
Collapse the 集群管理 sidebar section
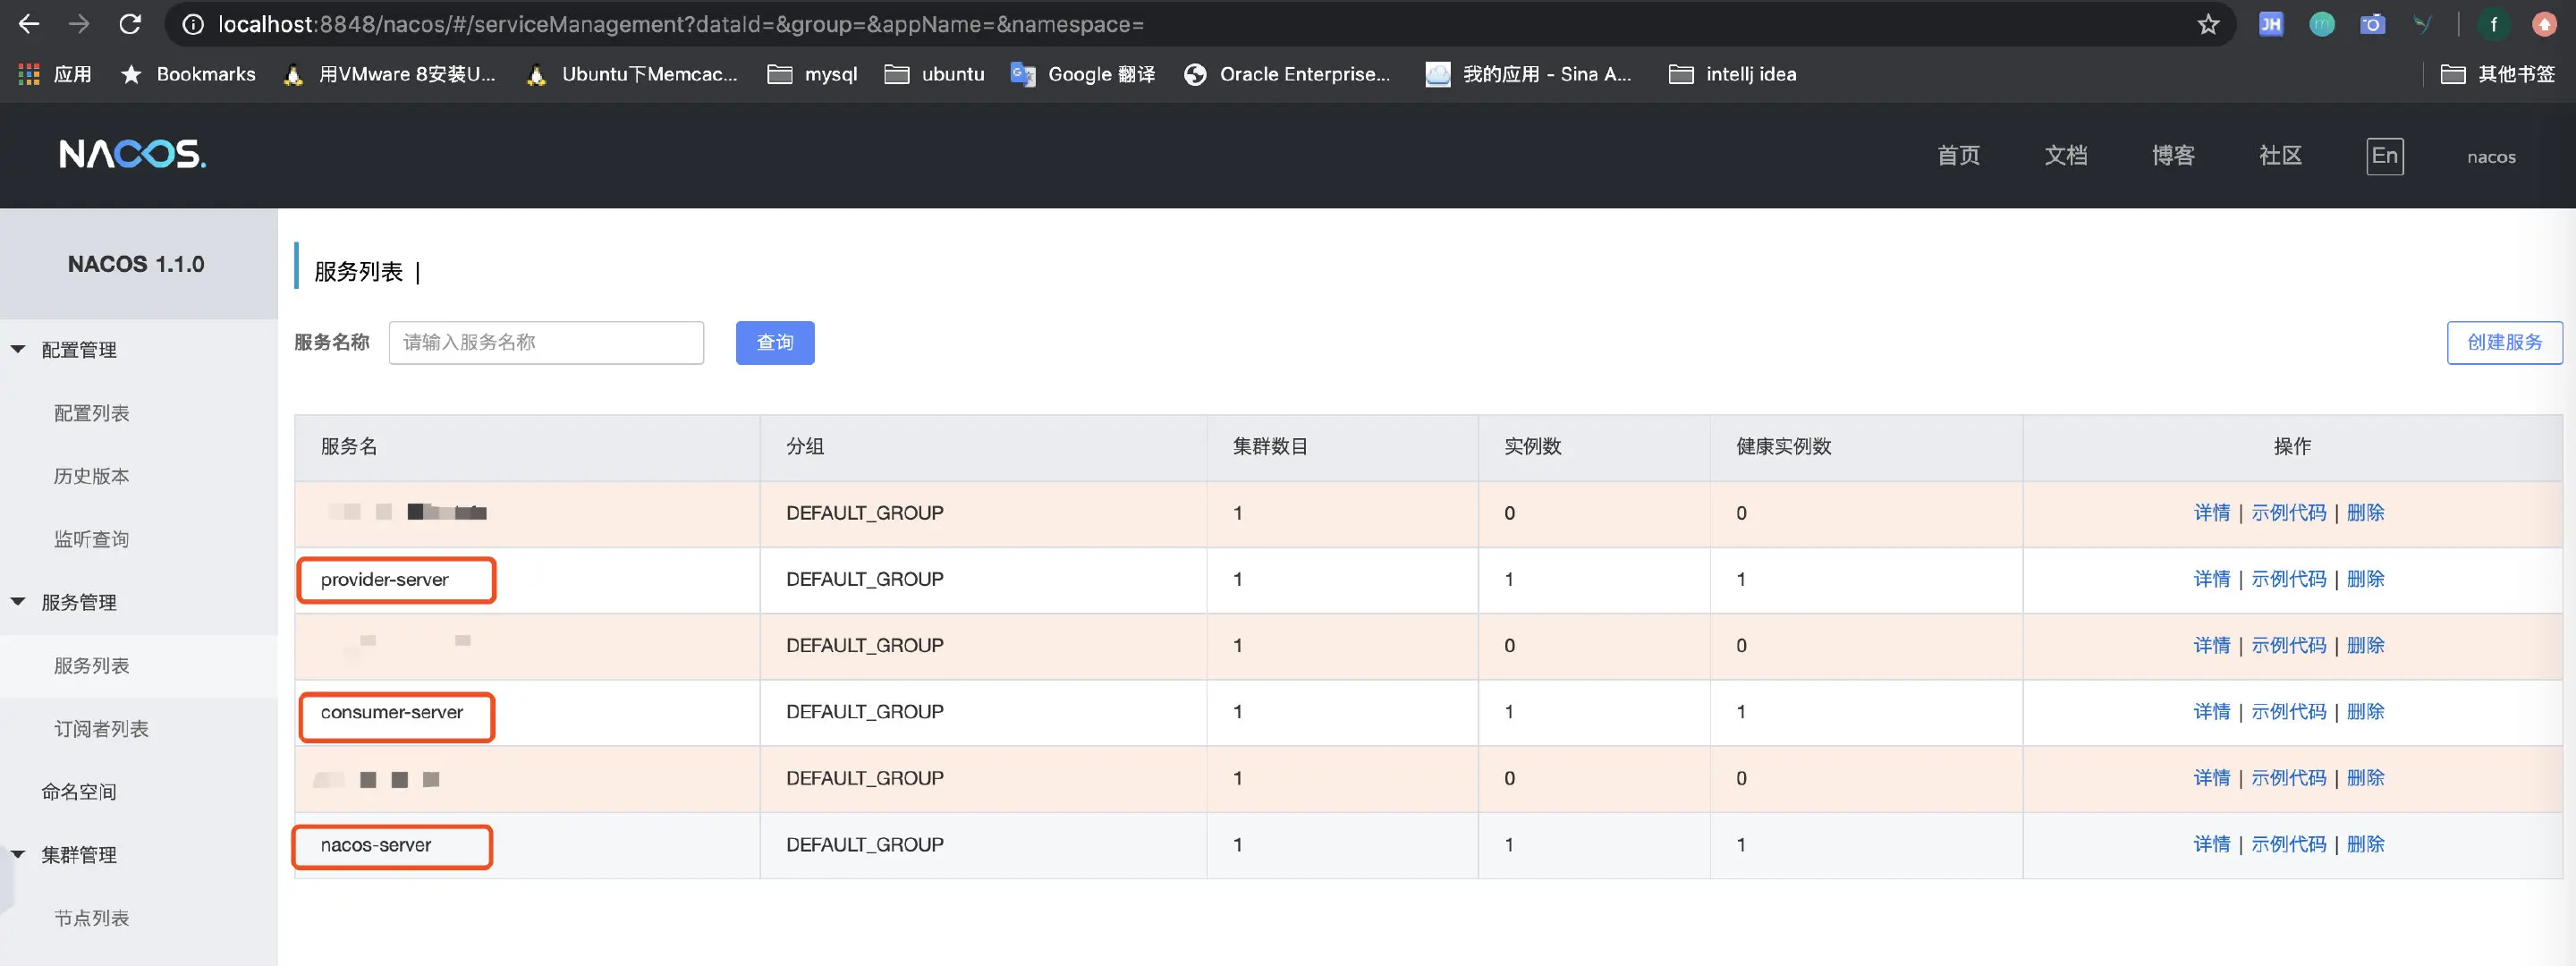click(x=18, y=855)
